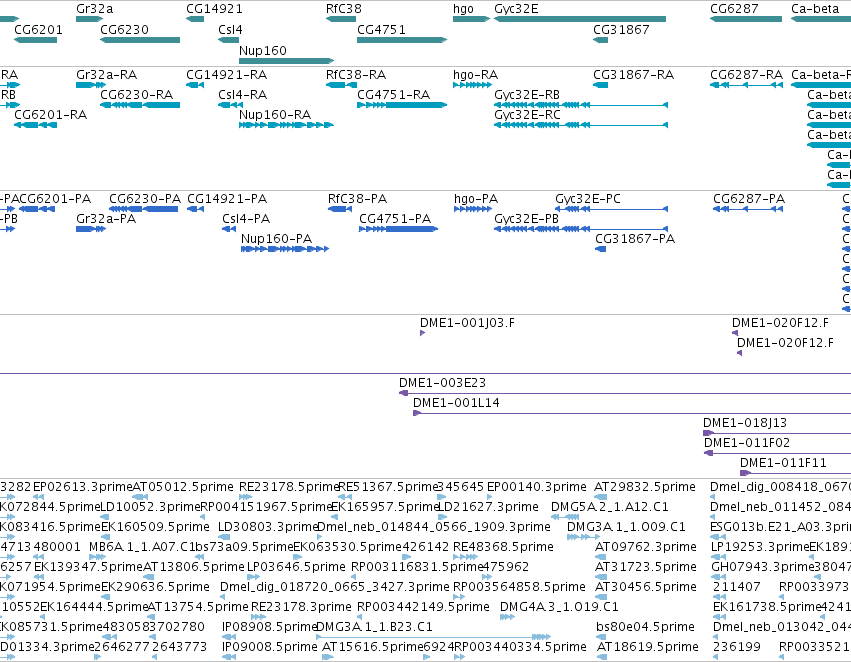This screenshot has height=662, width=851.
Task: Open EST DMG5A2_1.A12.C1 label
Action: pos(609,507)
